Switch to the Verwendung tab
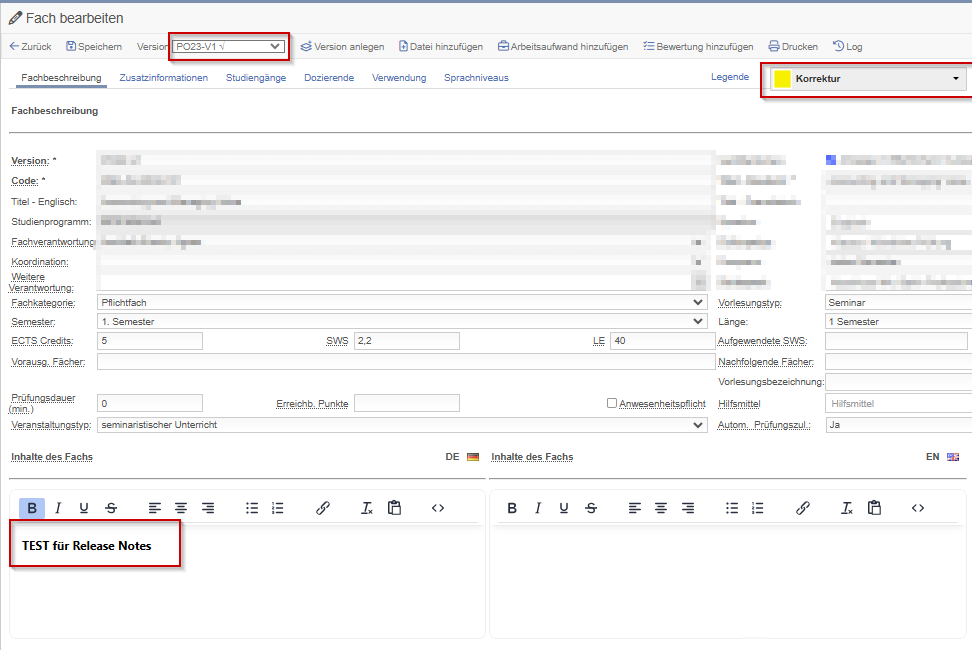The image size is (972, 650). (399, 77)
